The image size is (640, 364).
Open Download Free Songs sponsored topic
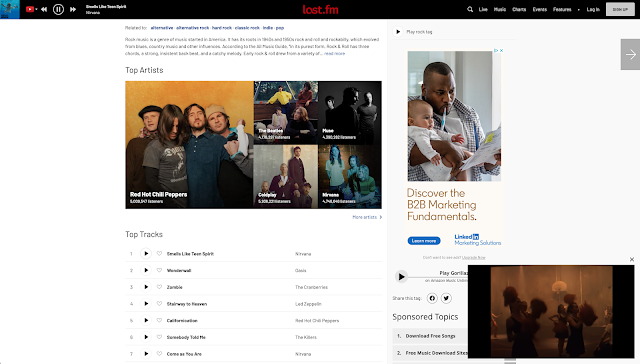430,336
